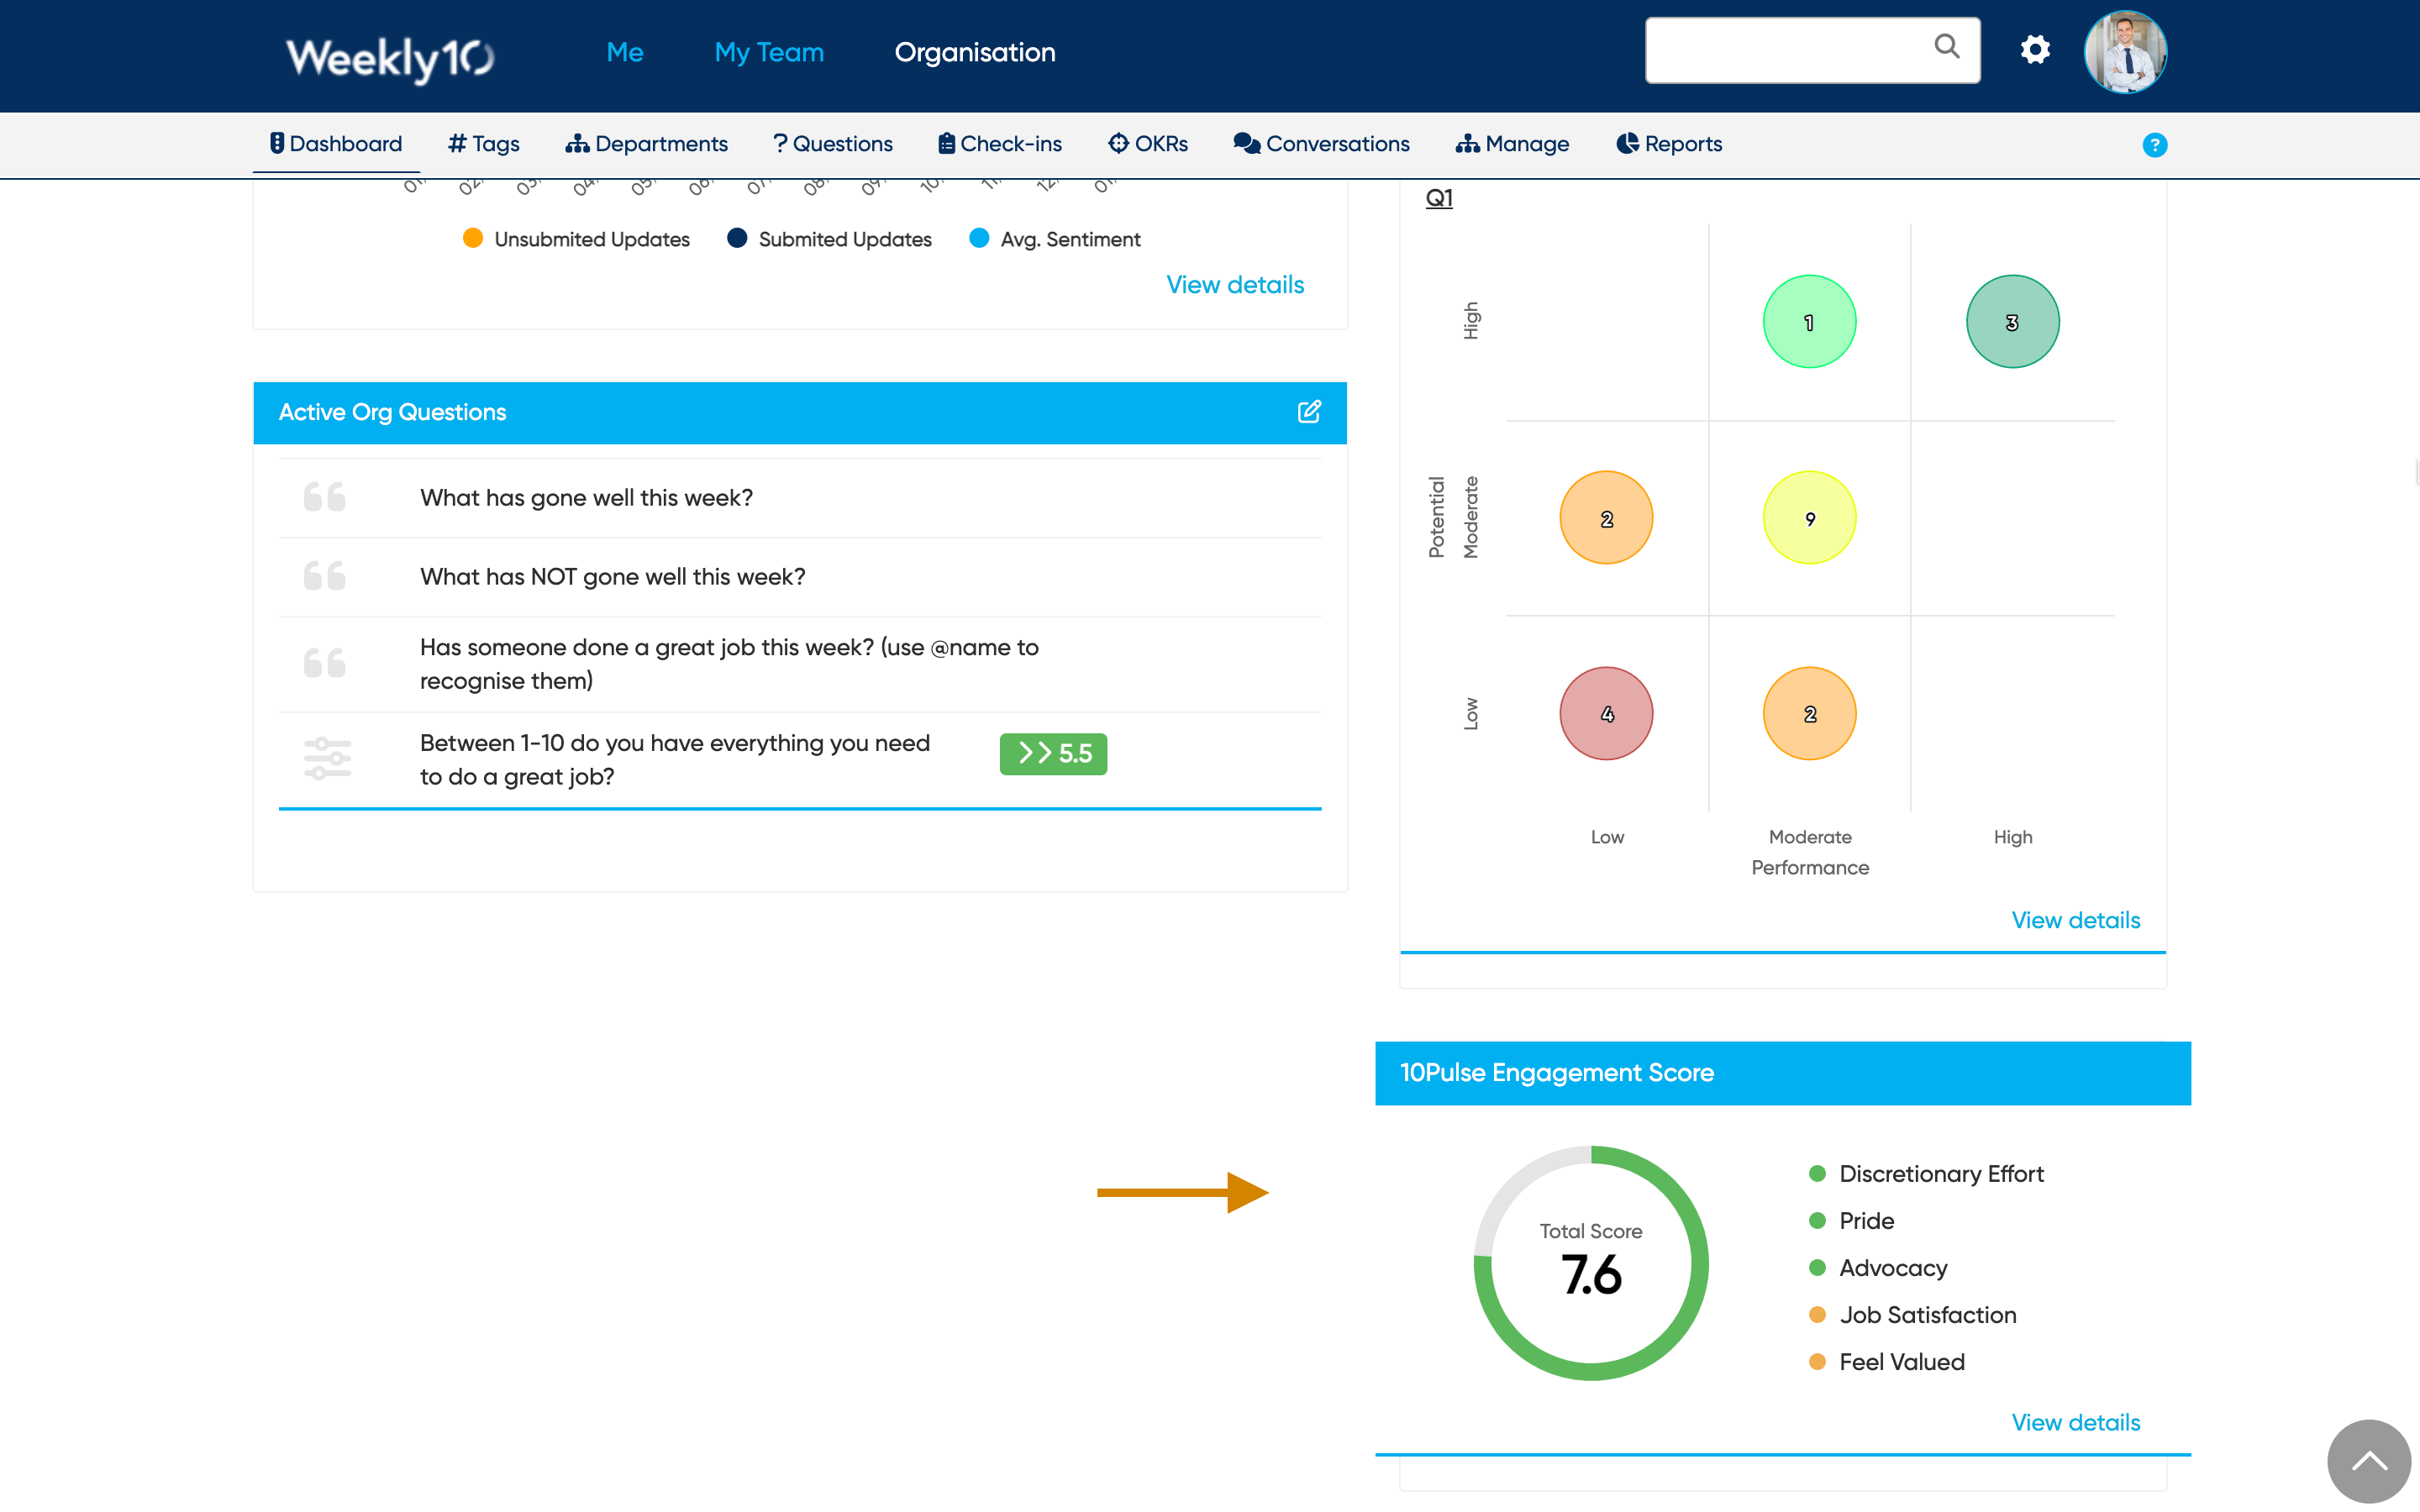Click the Weekly10 logo
Viewport: 2420px width, 1512px height.
[x=390, y=57]
